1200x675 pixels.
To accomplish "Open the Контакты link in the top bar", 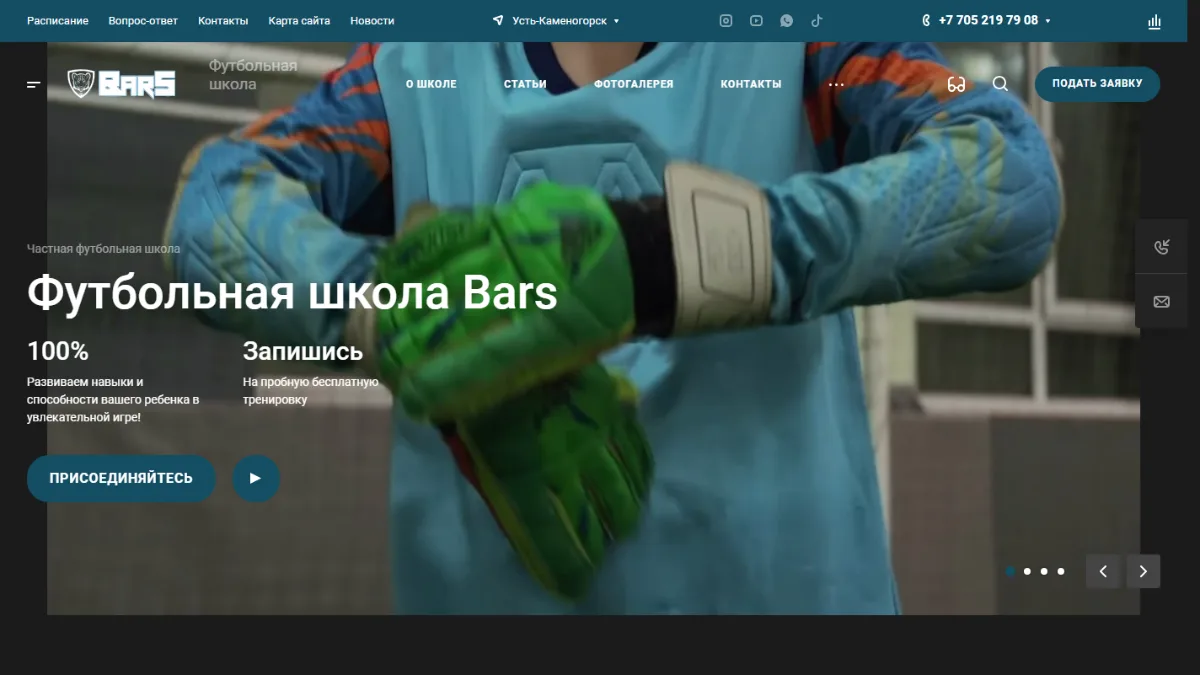I will [223, 21].
